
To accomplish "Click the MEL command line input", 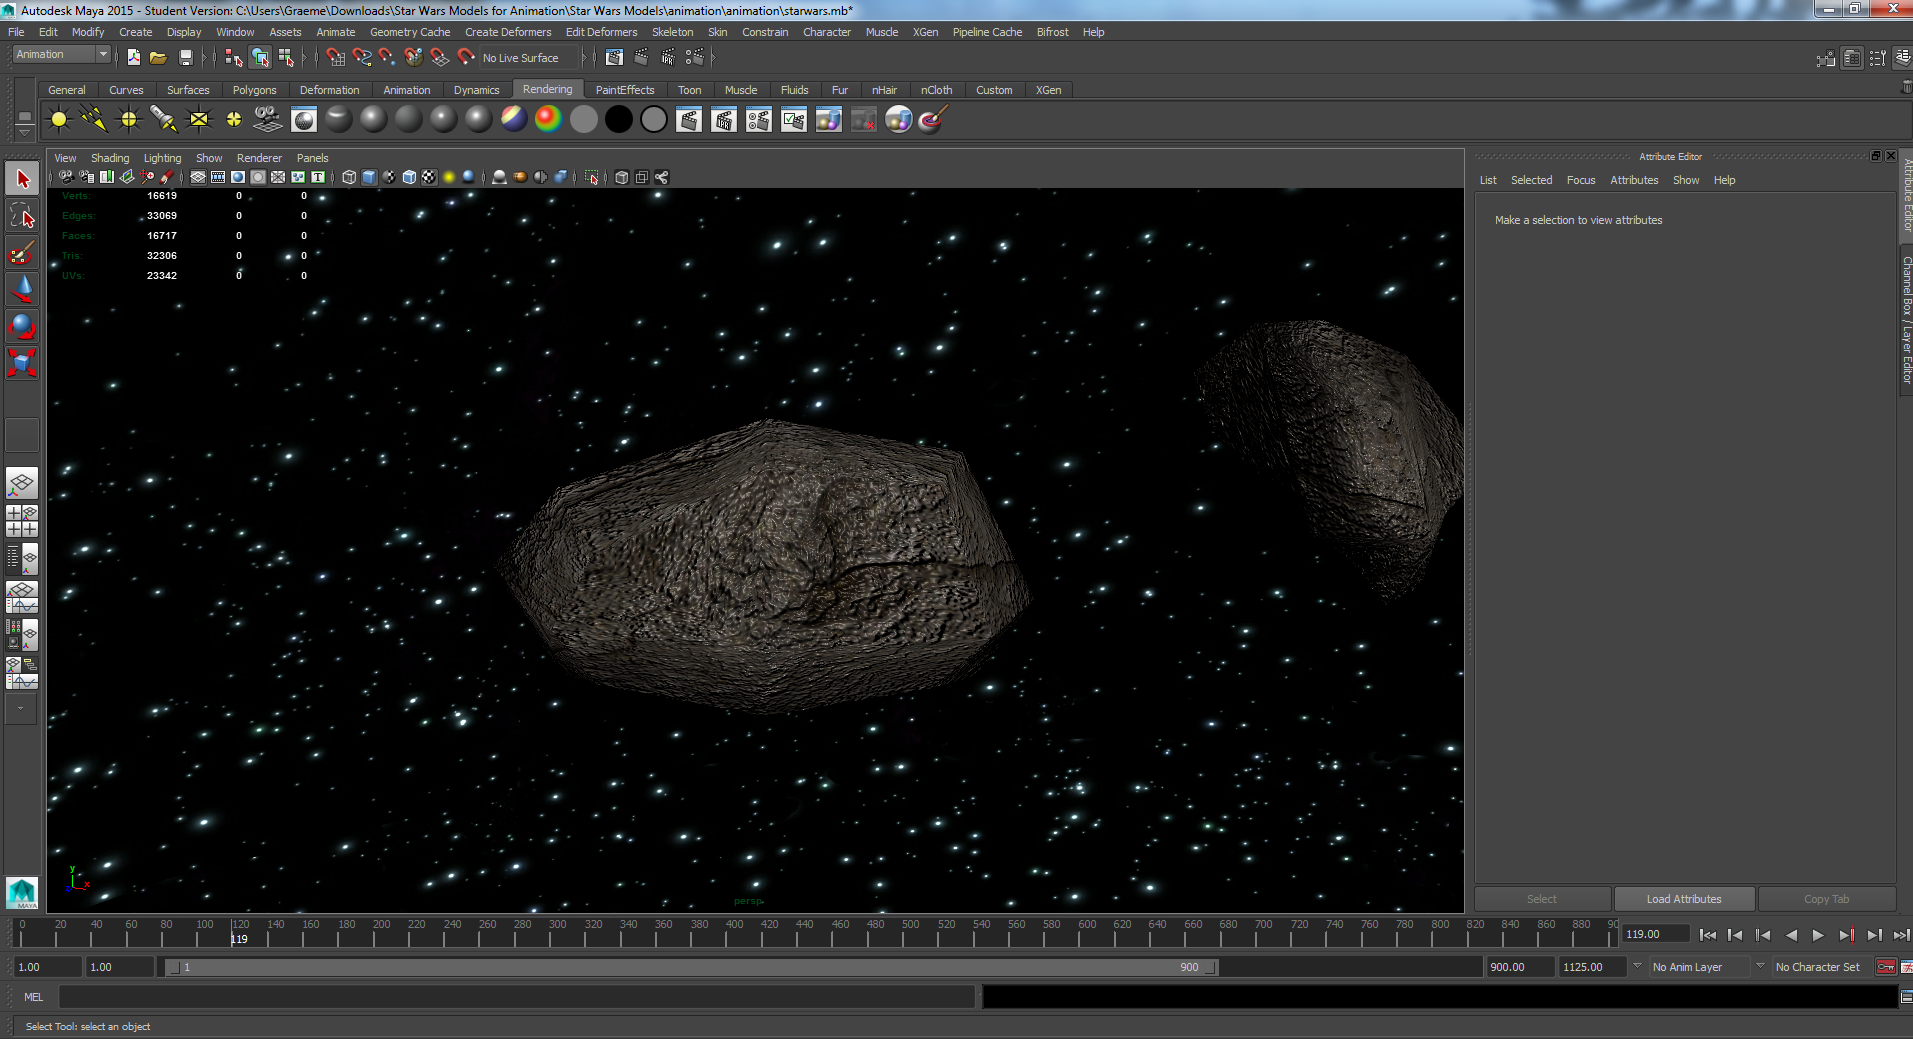I will click(517, 997).
